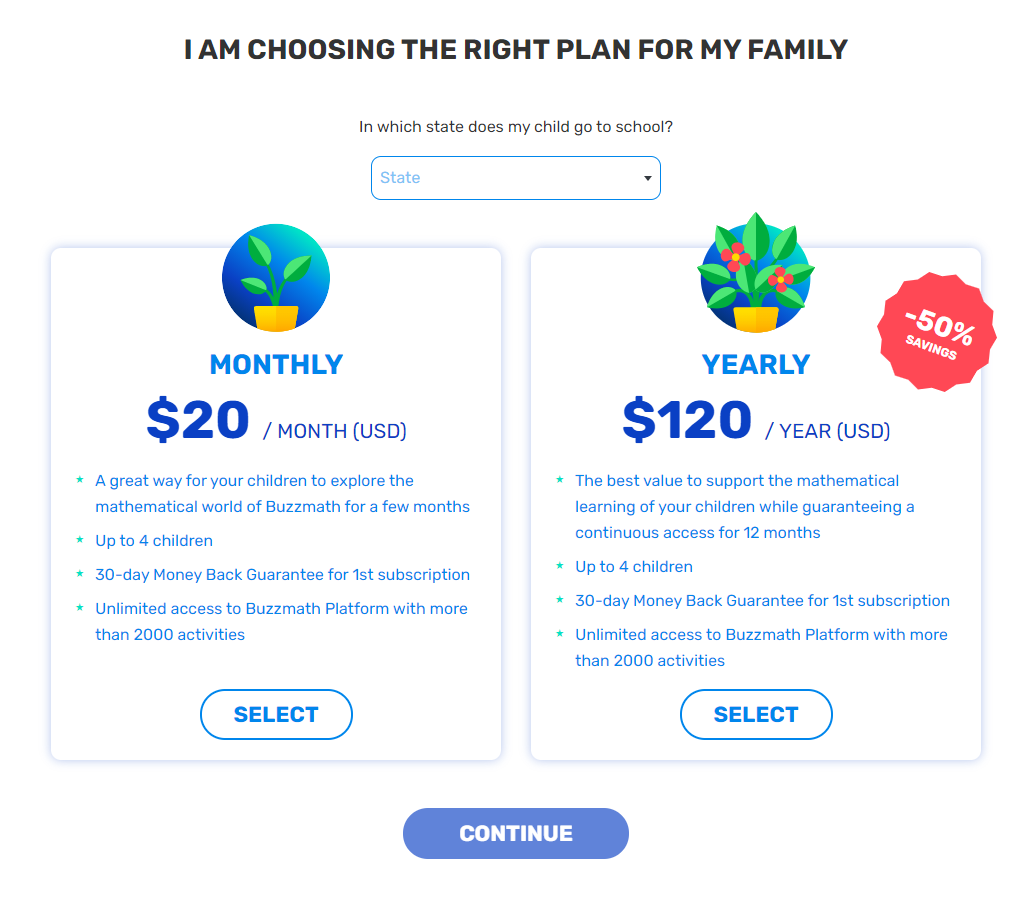
Task: Click the YEARLY plan heading
Action: 756,364
